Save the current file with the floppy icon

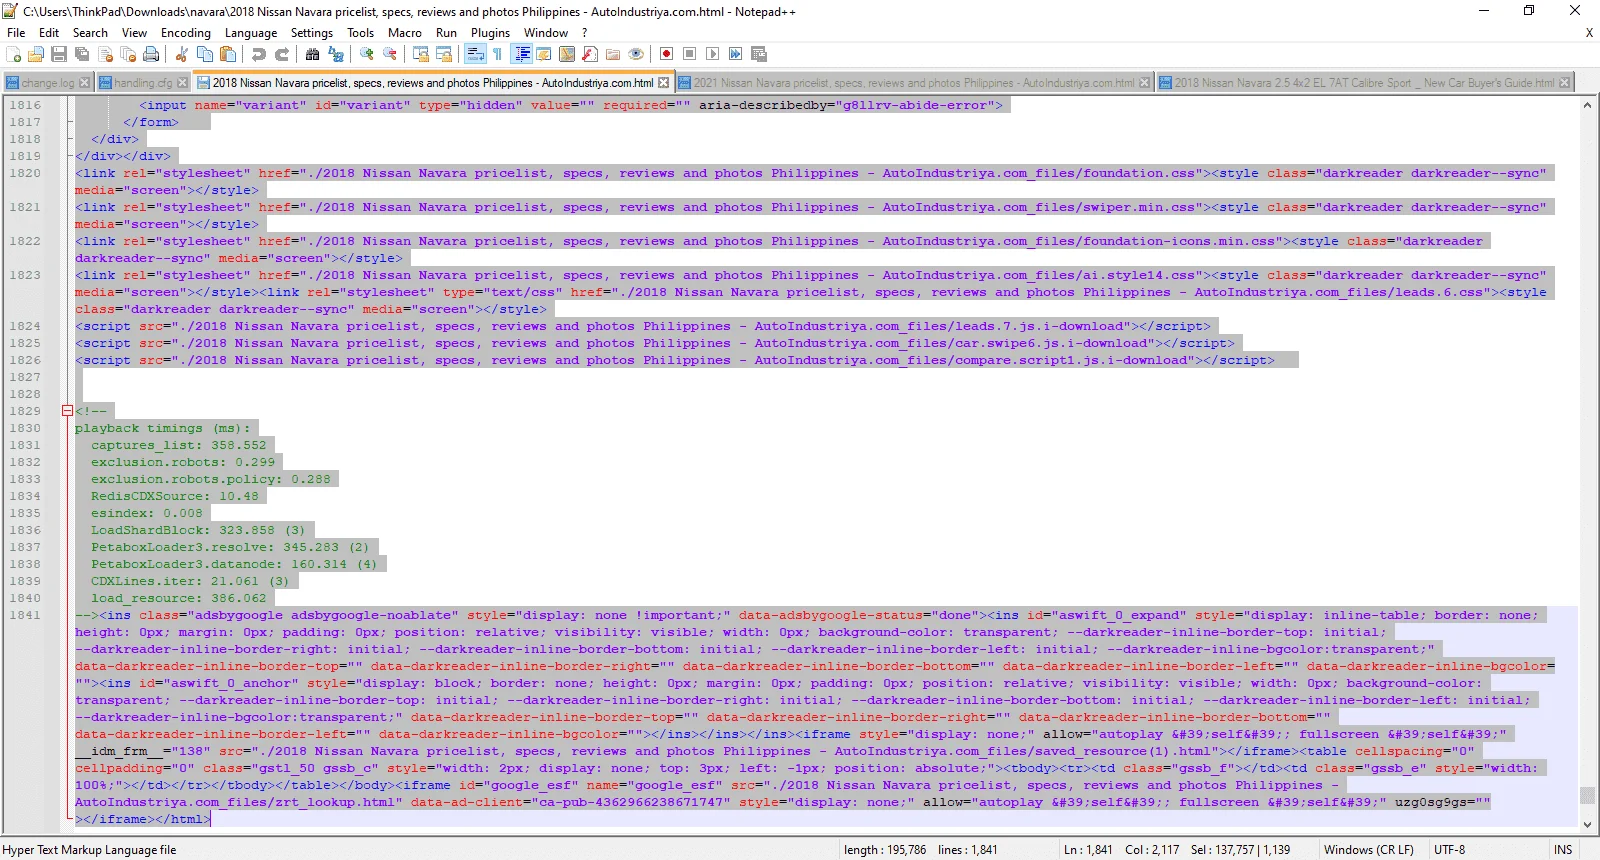click(x=59, y=54)
